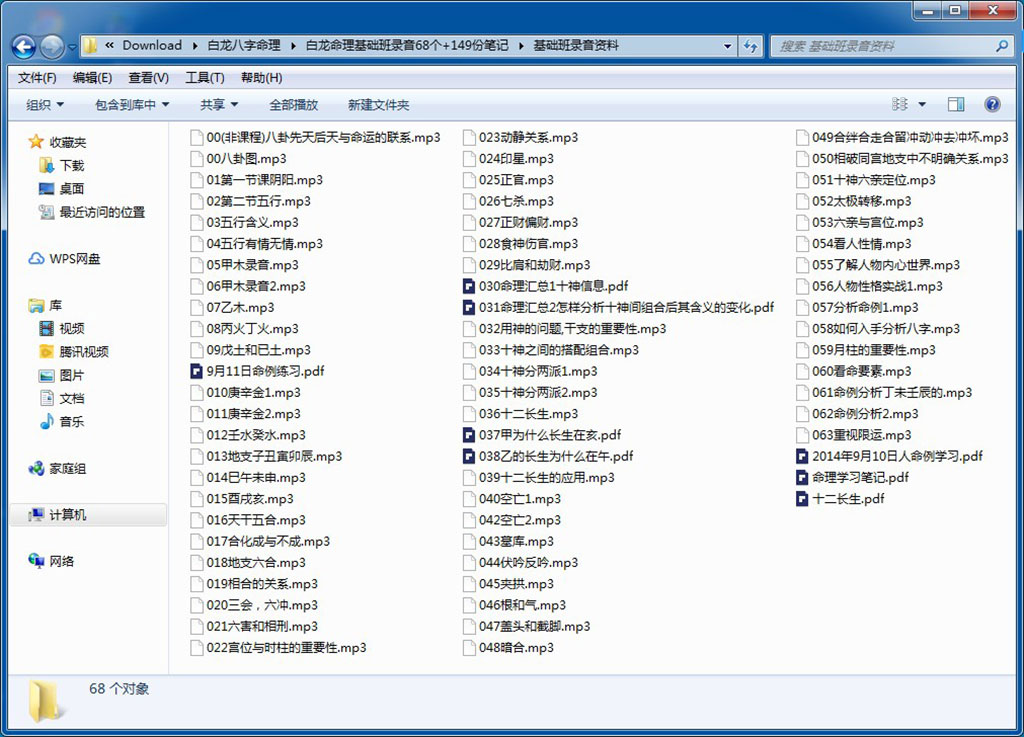Open the 下载 folder icon in sidebar
The image size is (1024, 737).
coord(46,165)
